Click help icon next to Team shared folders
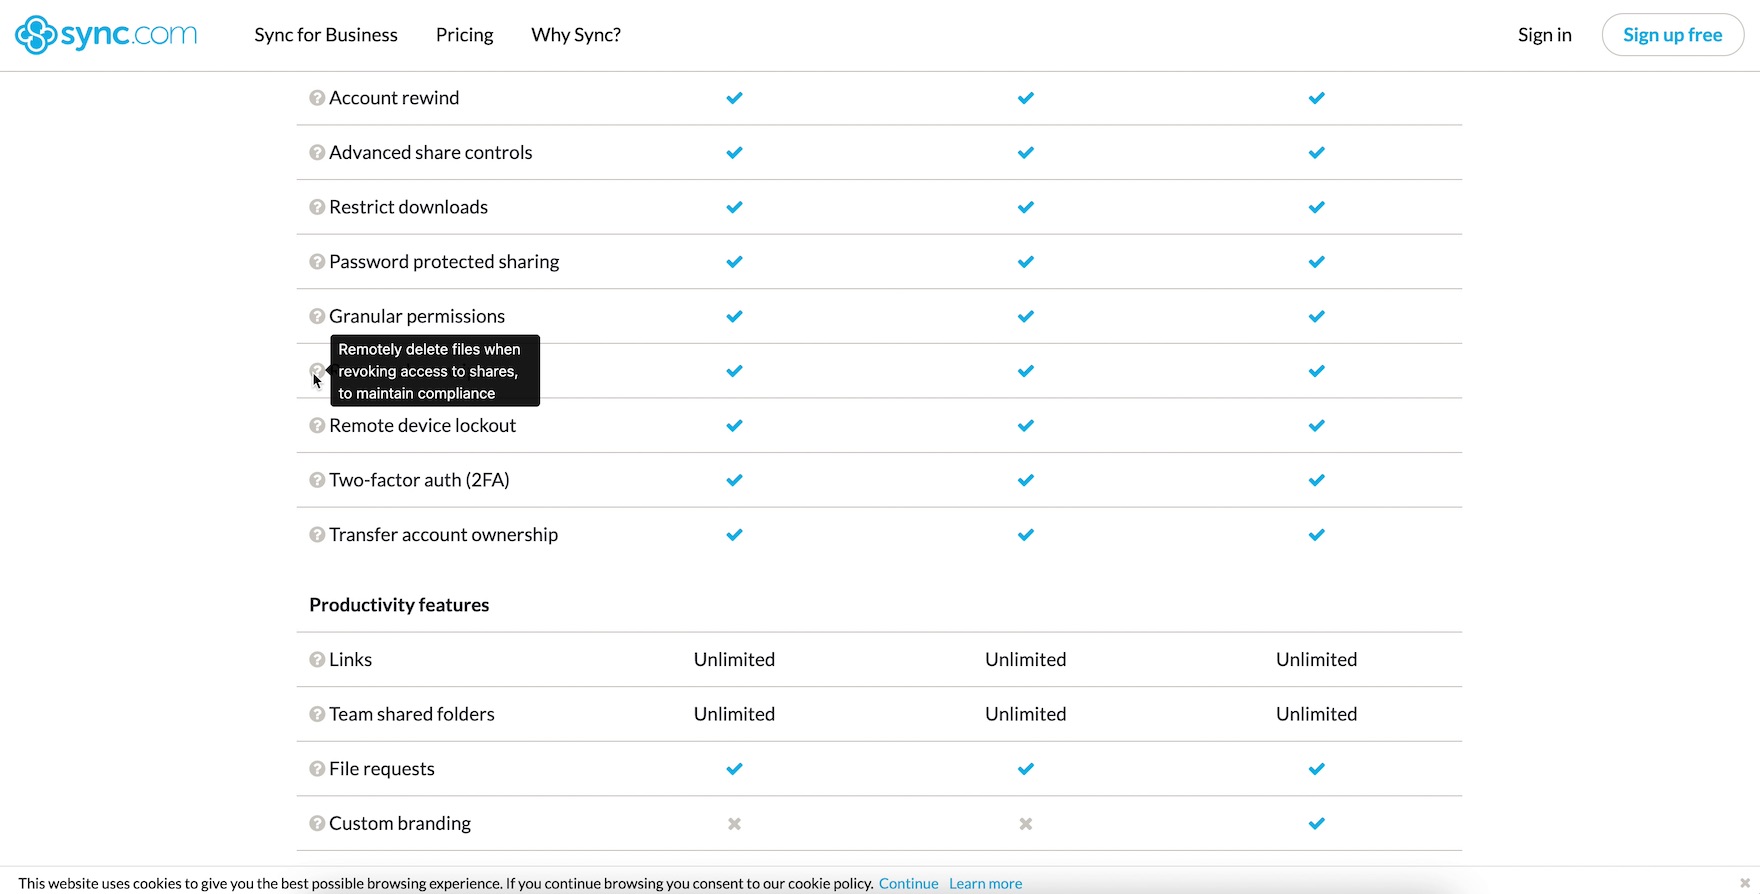 [317, 714]
